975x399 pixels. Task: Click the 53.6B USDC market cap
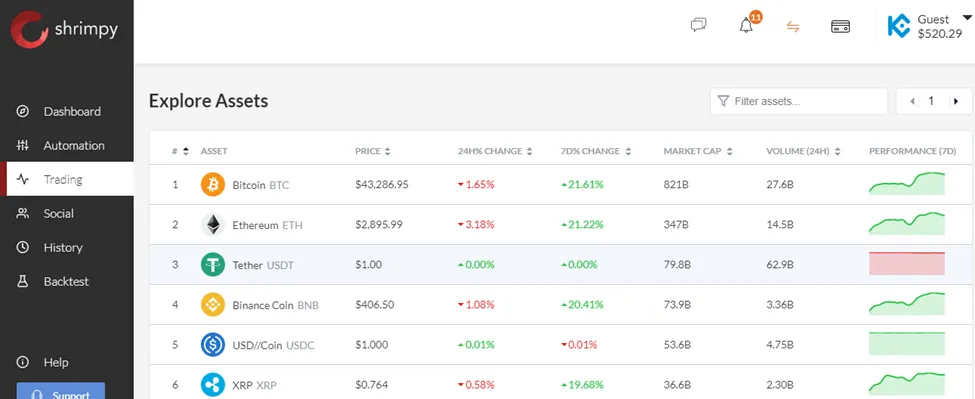(x=677, y=345)
